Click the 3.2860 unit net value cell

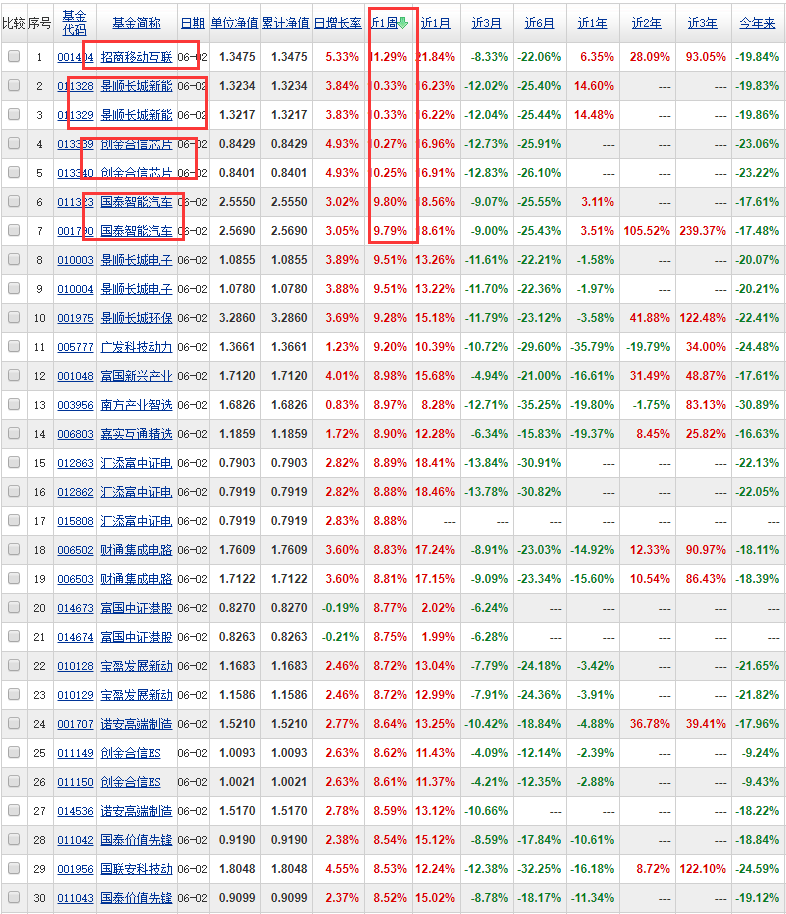(237, 318)
